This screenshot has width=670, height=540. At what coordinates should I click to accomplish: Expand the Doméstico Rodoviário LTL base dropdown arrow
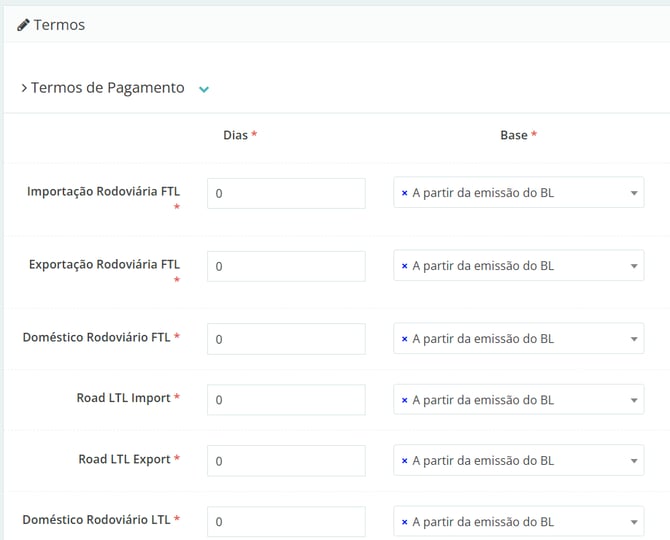click(x=634, y=522)
